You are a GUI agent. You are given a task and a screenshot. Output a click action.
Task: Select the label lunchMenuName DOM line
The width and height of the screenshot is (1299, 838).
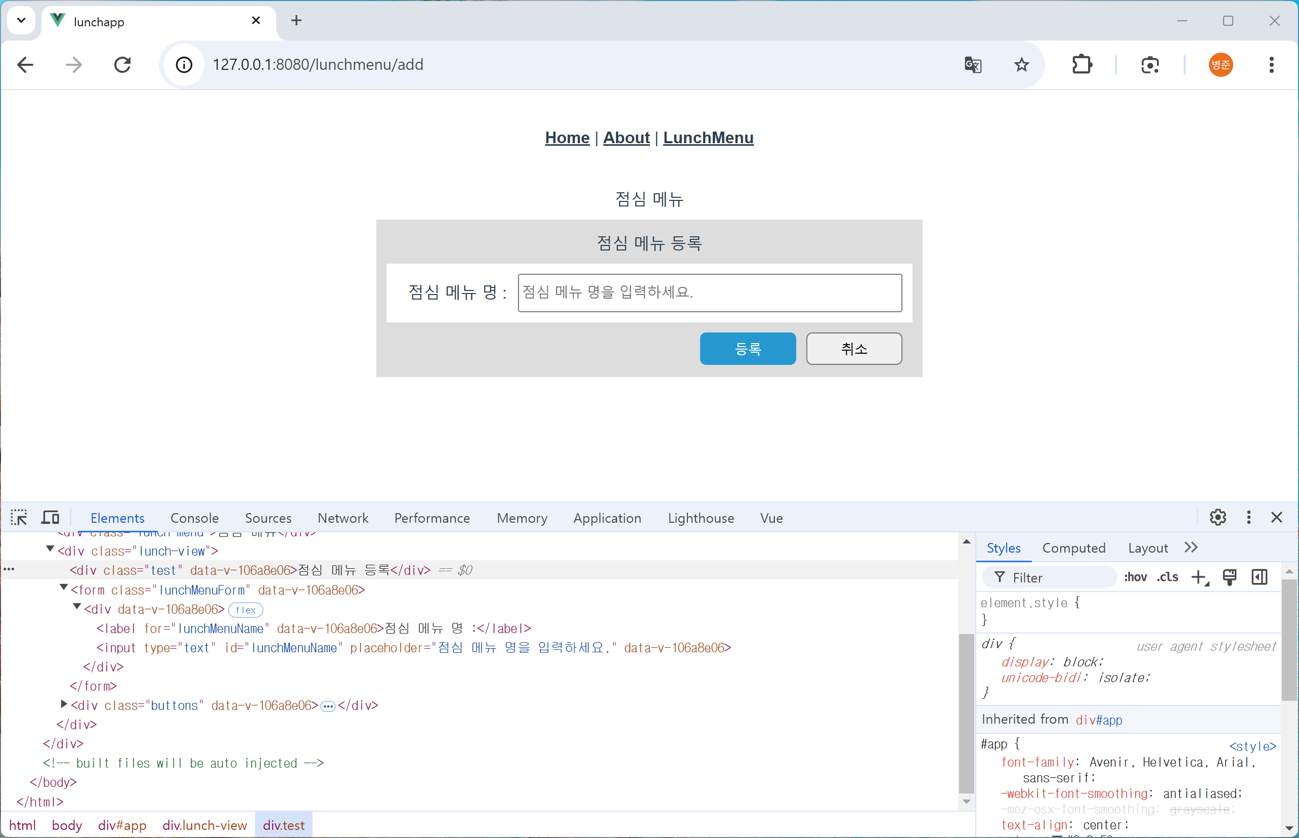coord(314,629)
